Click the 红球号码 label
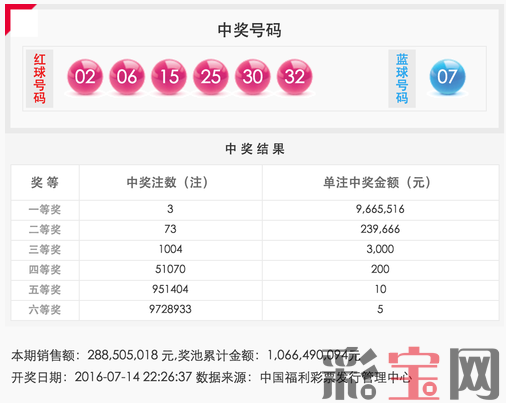Screen dimensions: 506x403 [39, 79]
